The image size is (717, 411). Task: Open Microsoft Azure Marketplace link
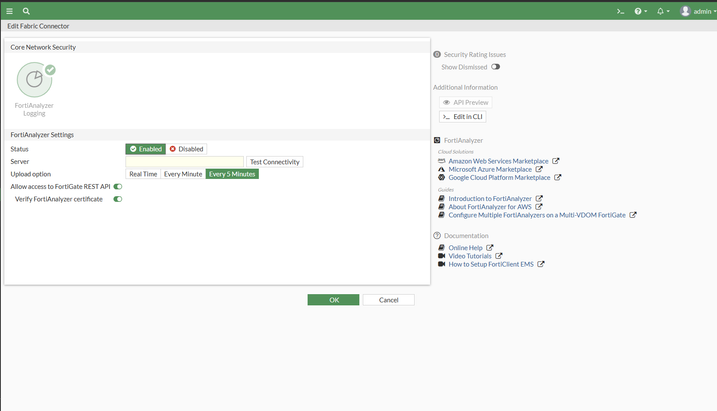click(490, 170)
